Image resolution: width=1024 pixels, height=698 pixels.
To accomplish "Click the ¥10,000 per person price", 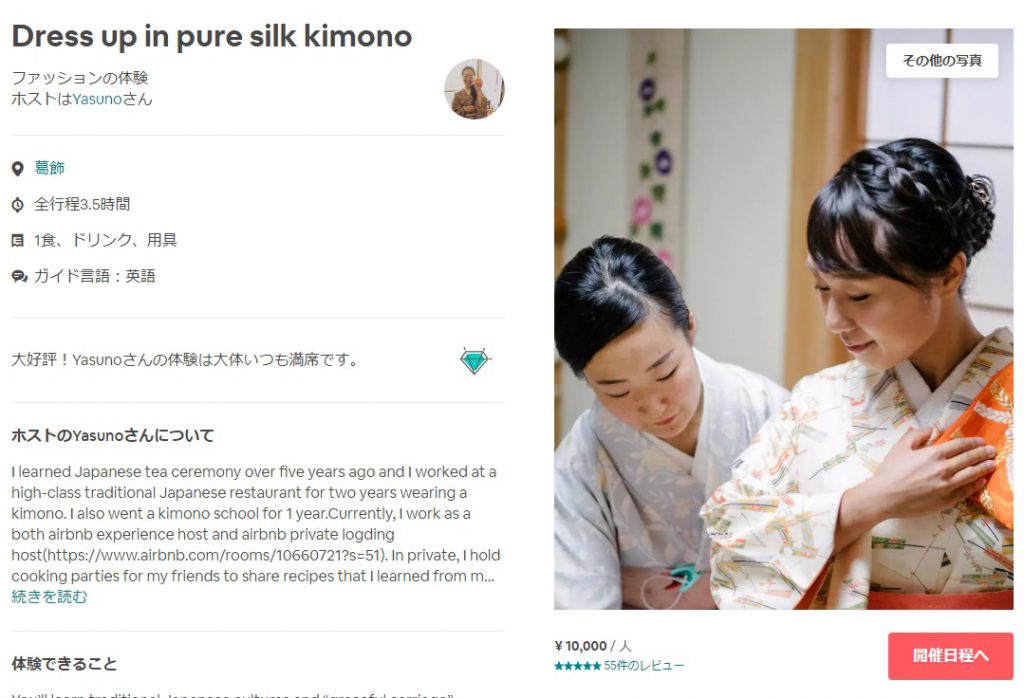I will coord(593,646).
